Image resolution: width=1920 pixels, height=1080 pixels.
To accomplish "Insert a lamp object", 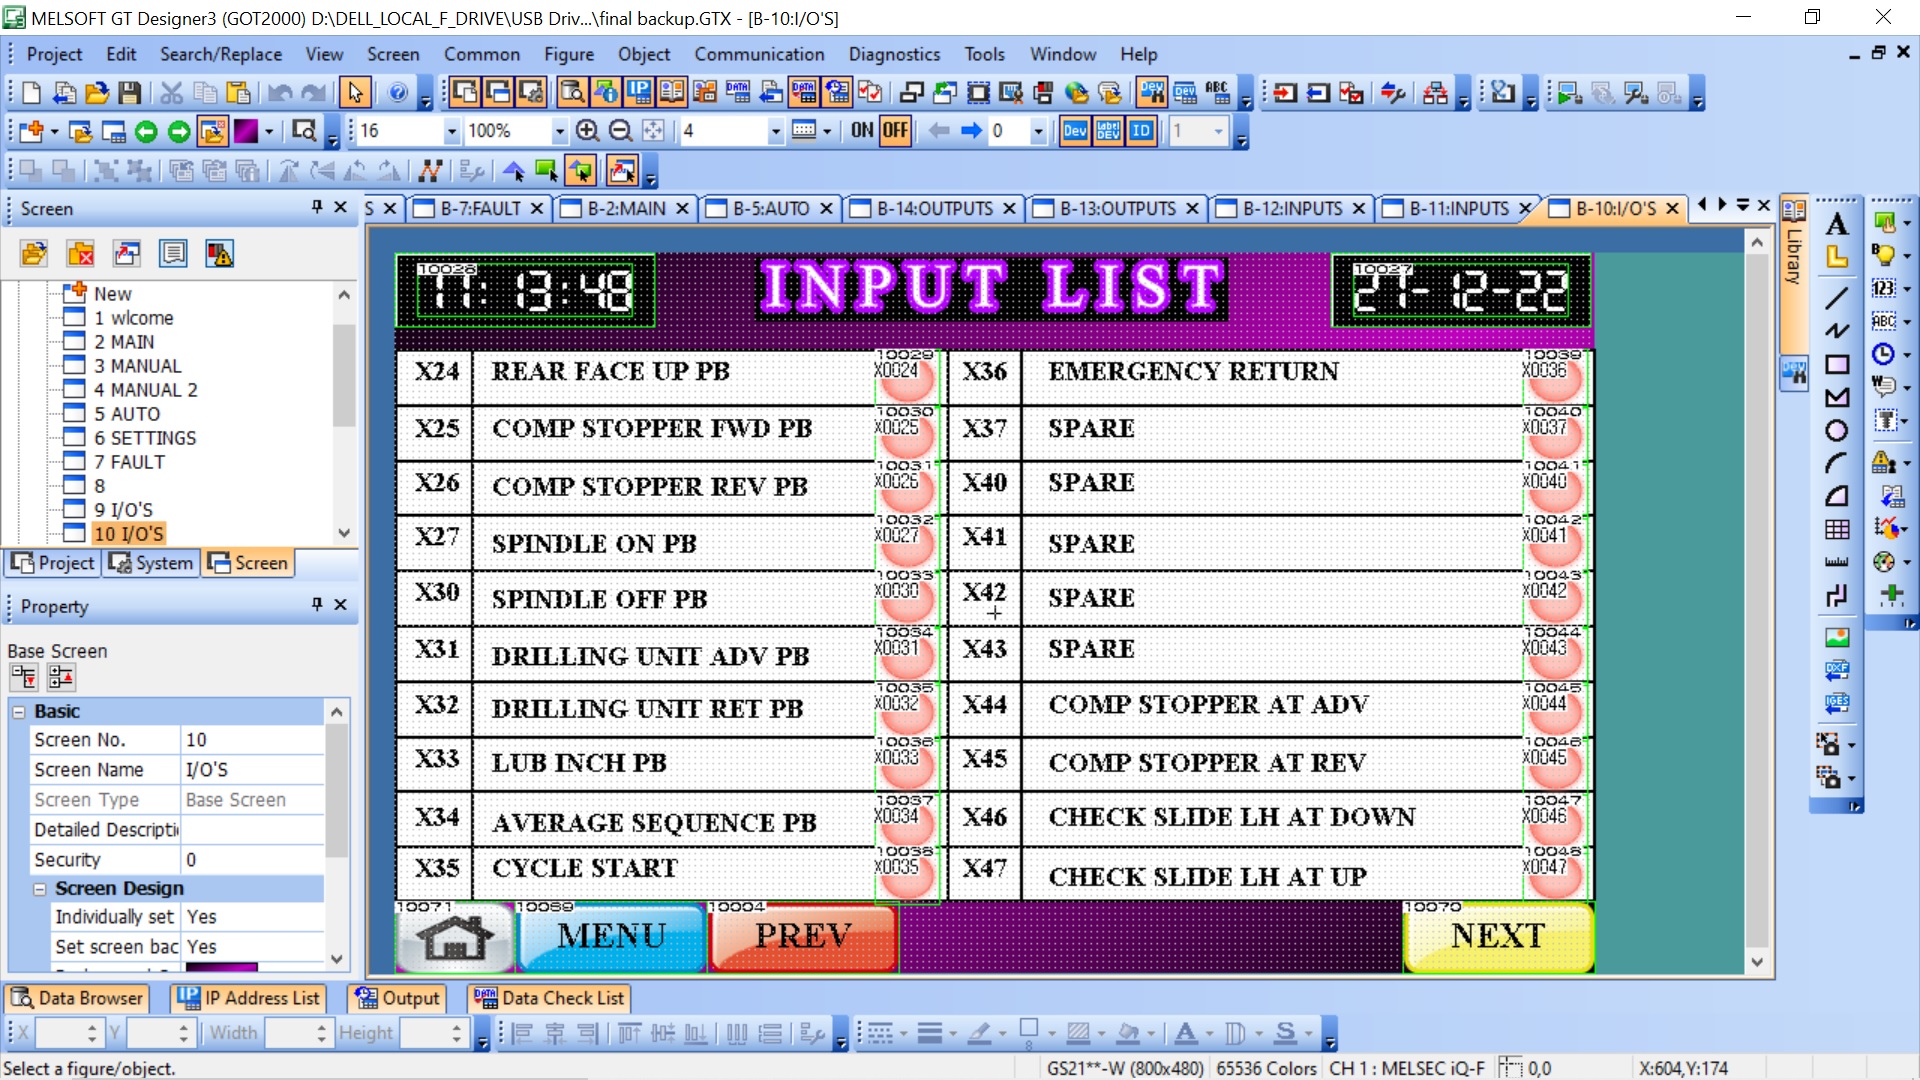I will [x=1884, y=255].
